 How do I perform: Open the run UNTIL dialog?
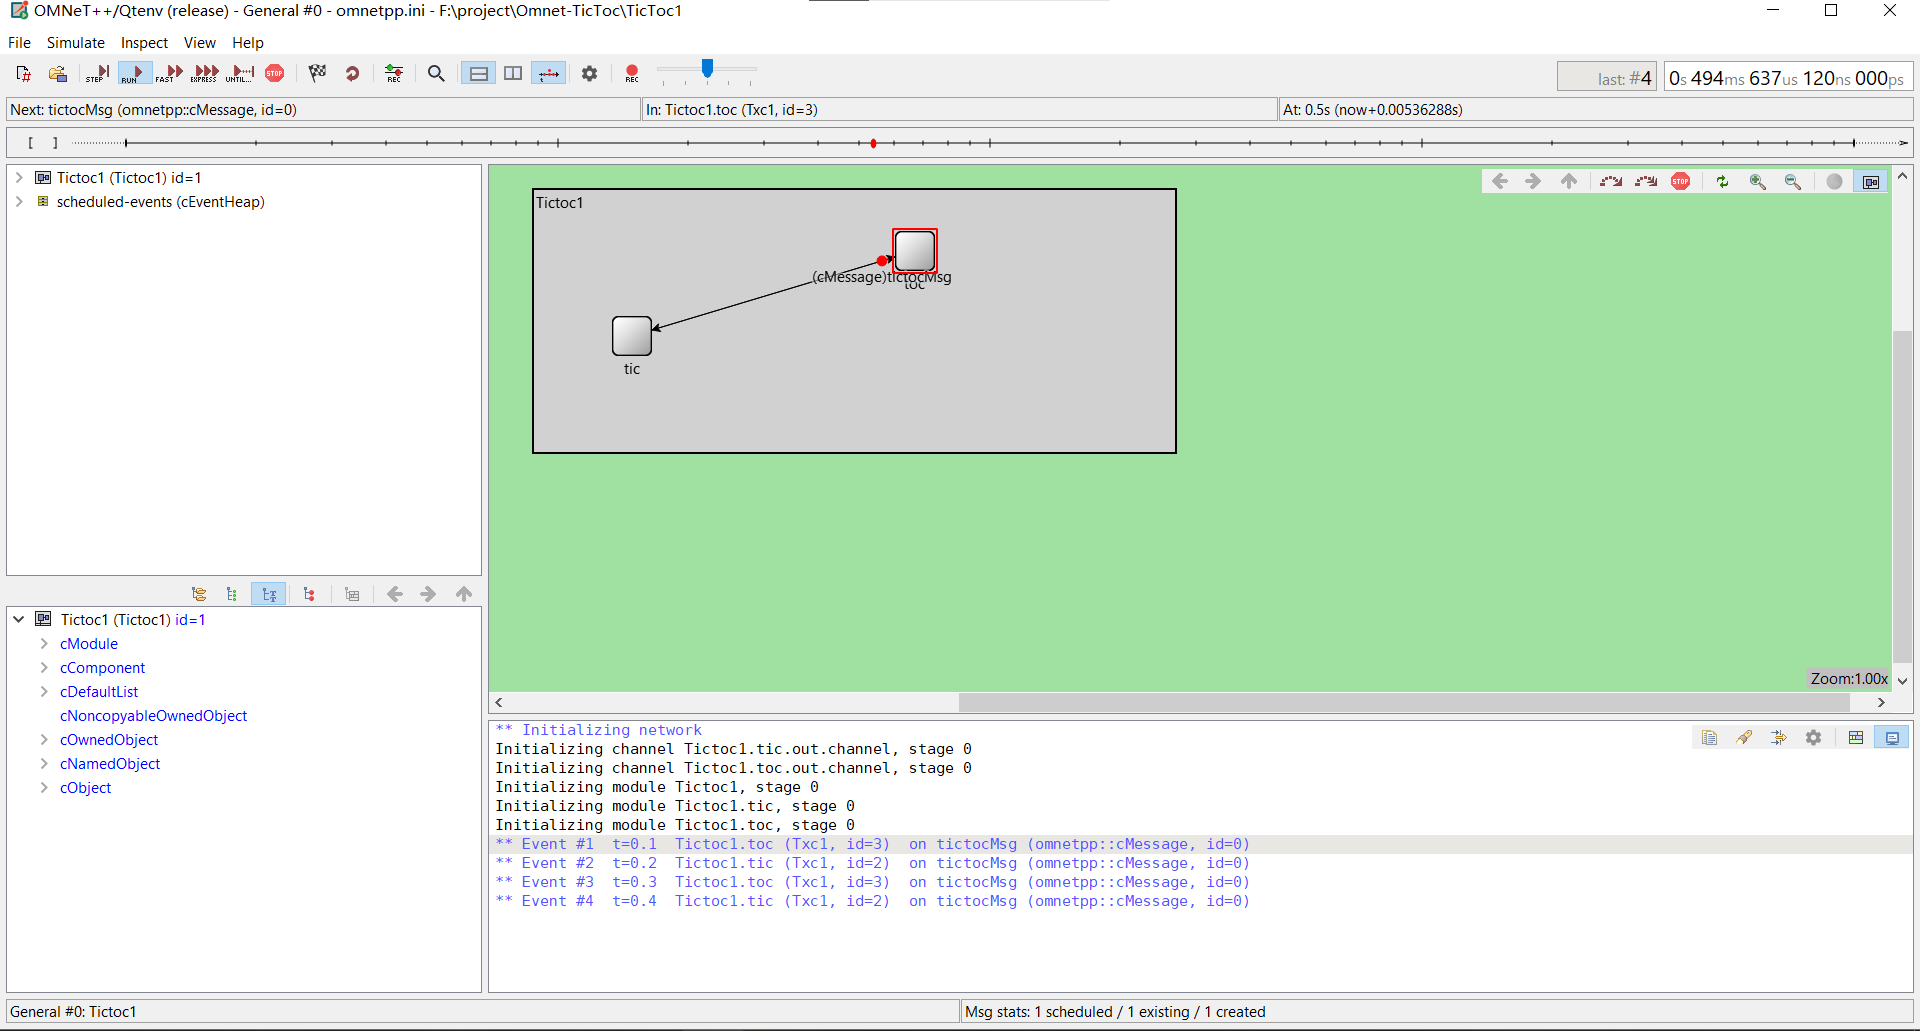tap(241, 73)
